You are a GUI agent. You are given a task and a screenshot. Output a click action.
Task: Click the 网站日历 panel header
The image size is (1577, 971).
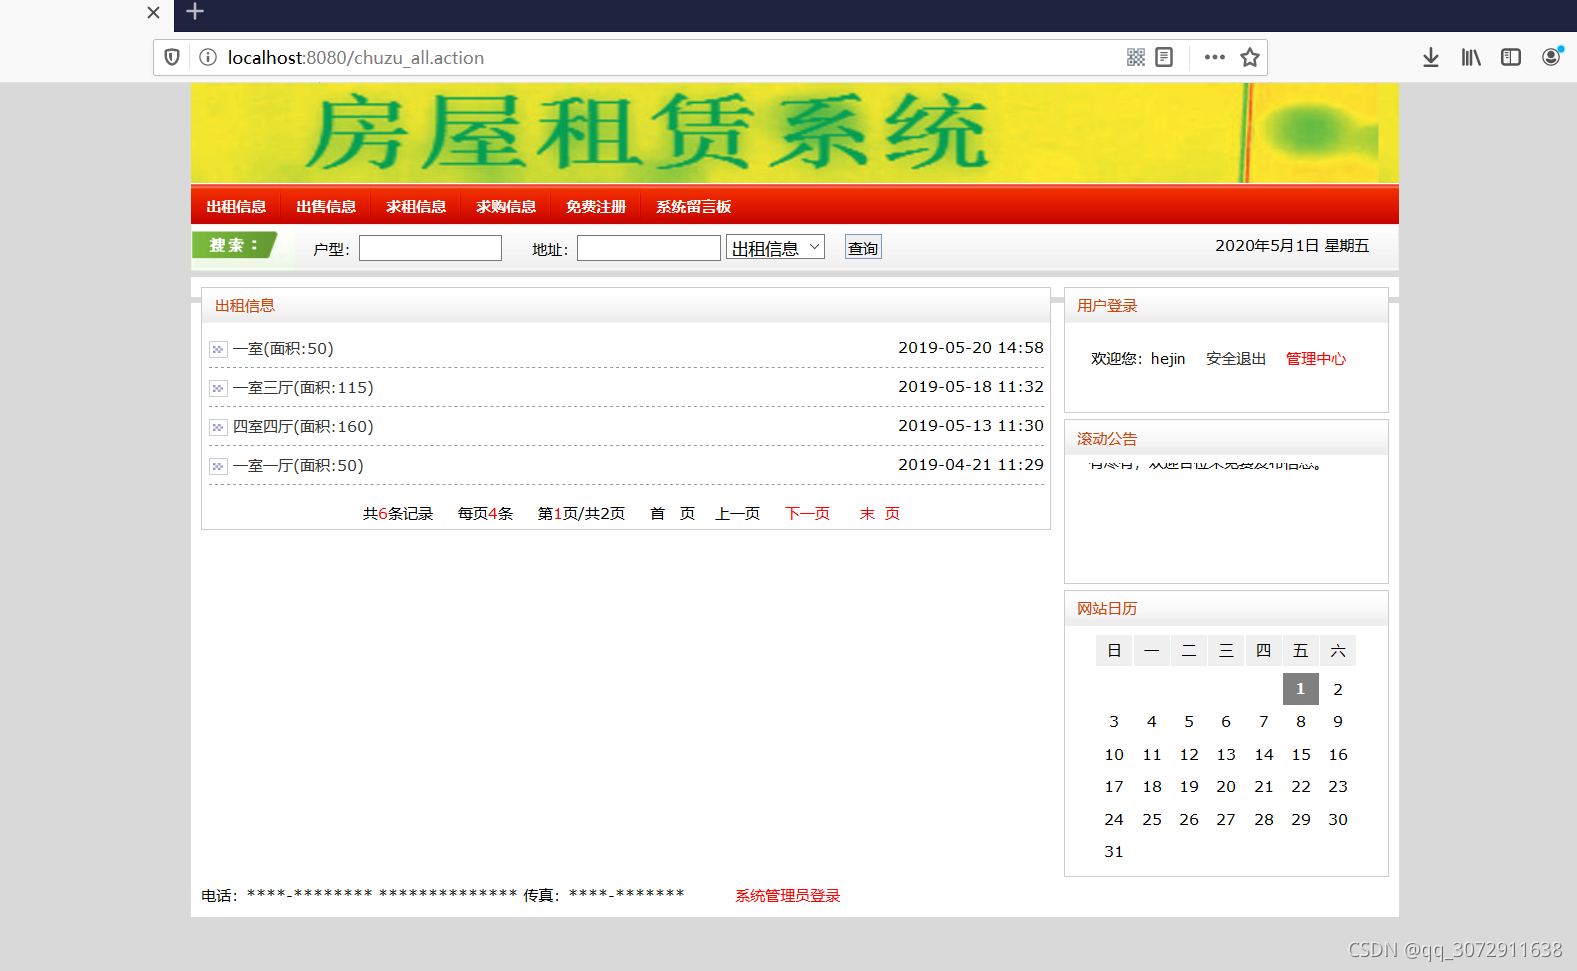[x=1226, y=608]
